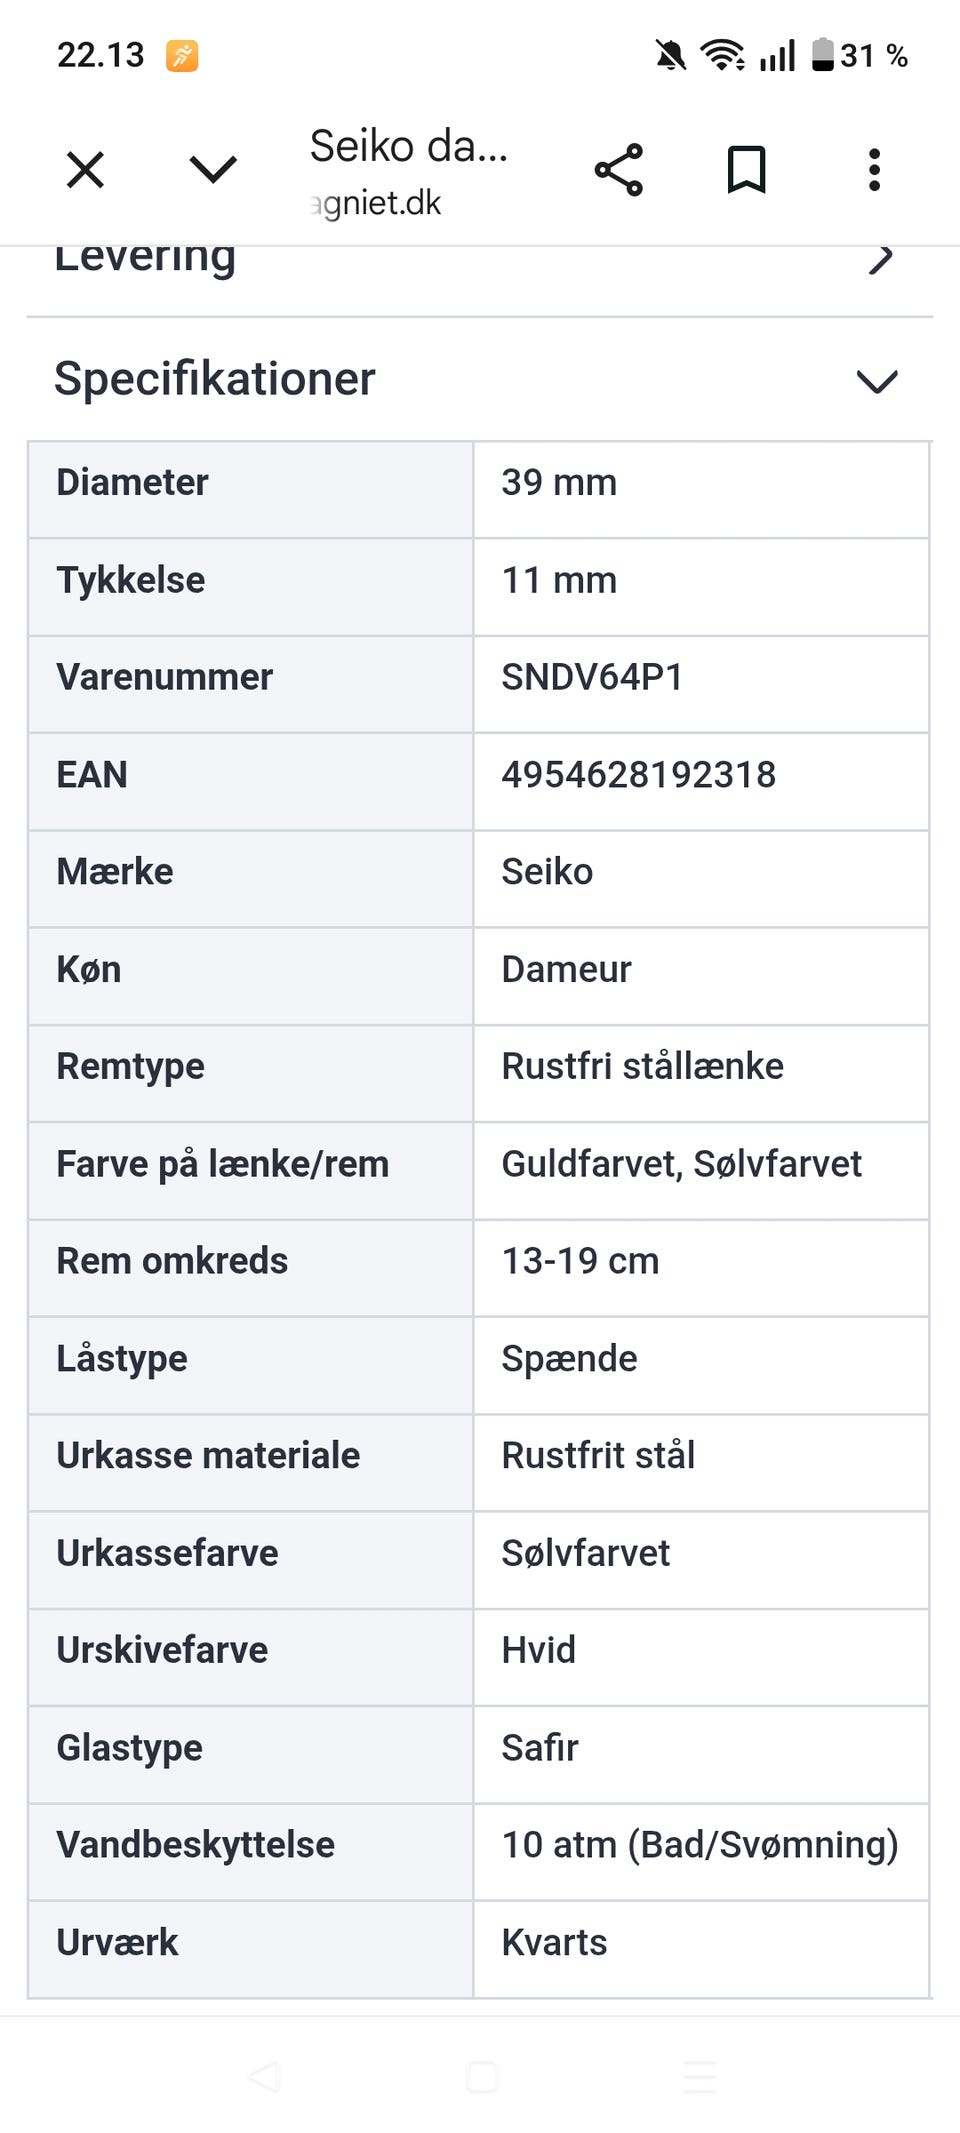Tap the running-figure notification icon in status bar
Screen dimensions: 960x2133
tap(182, 56)
